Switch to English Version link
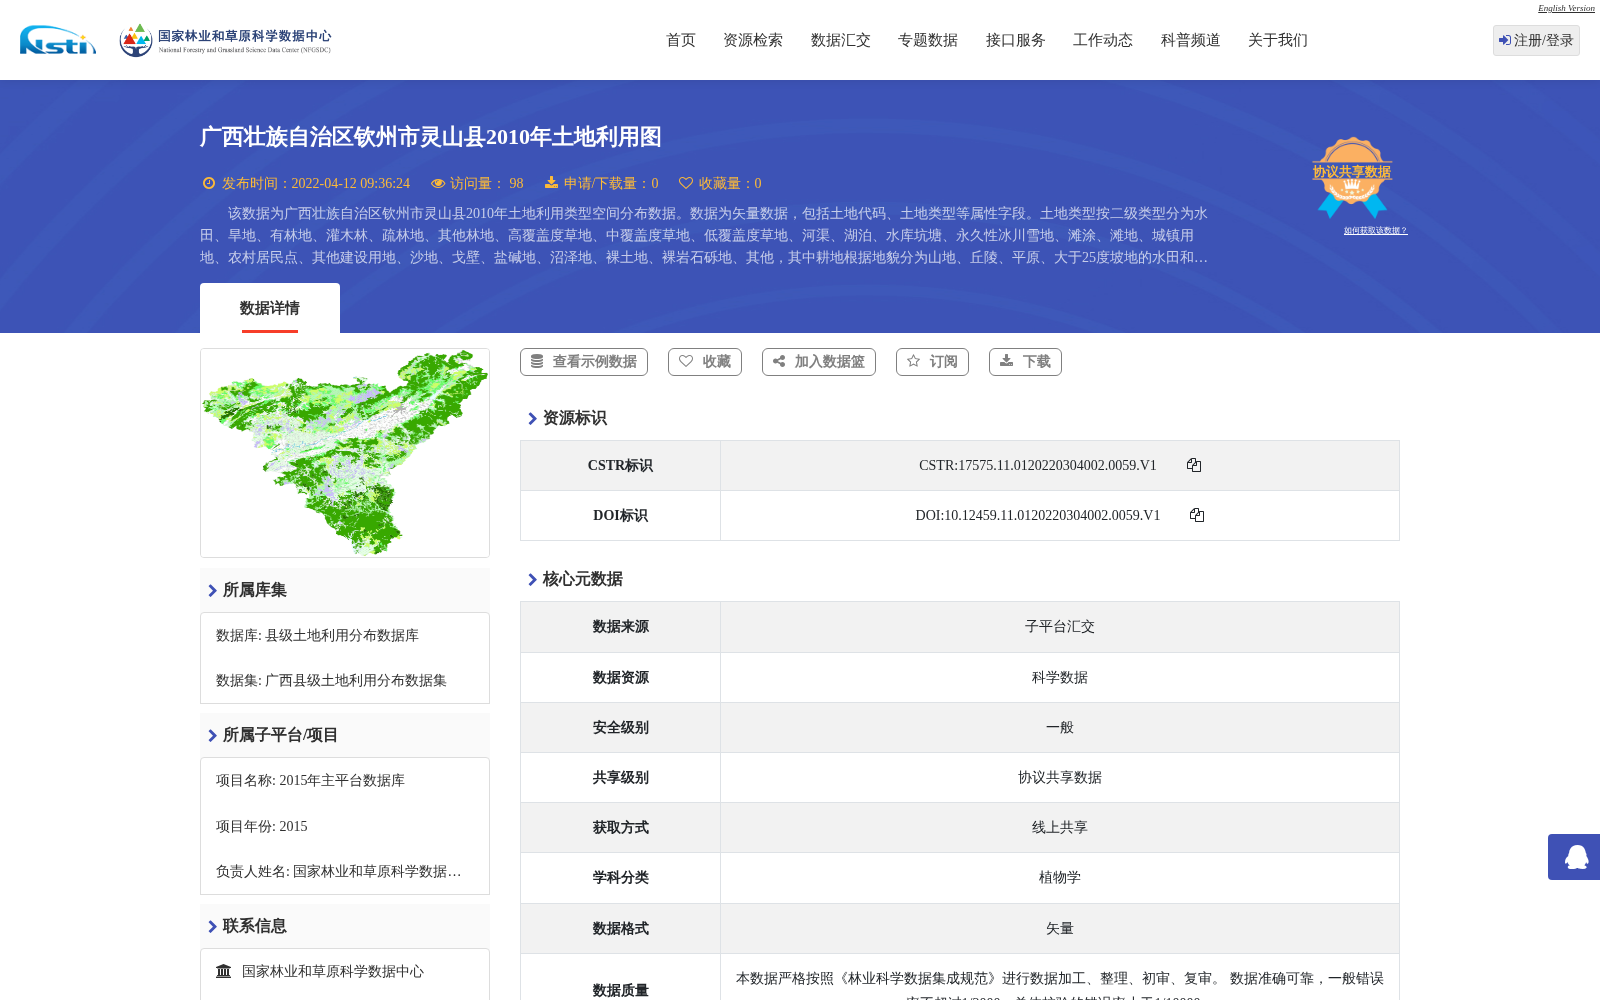Screen dimensions: 1600x1000 [x=1566, y=8]
